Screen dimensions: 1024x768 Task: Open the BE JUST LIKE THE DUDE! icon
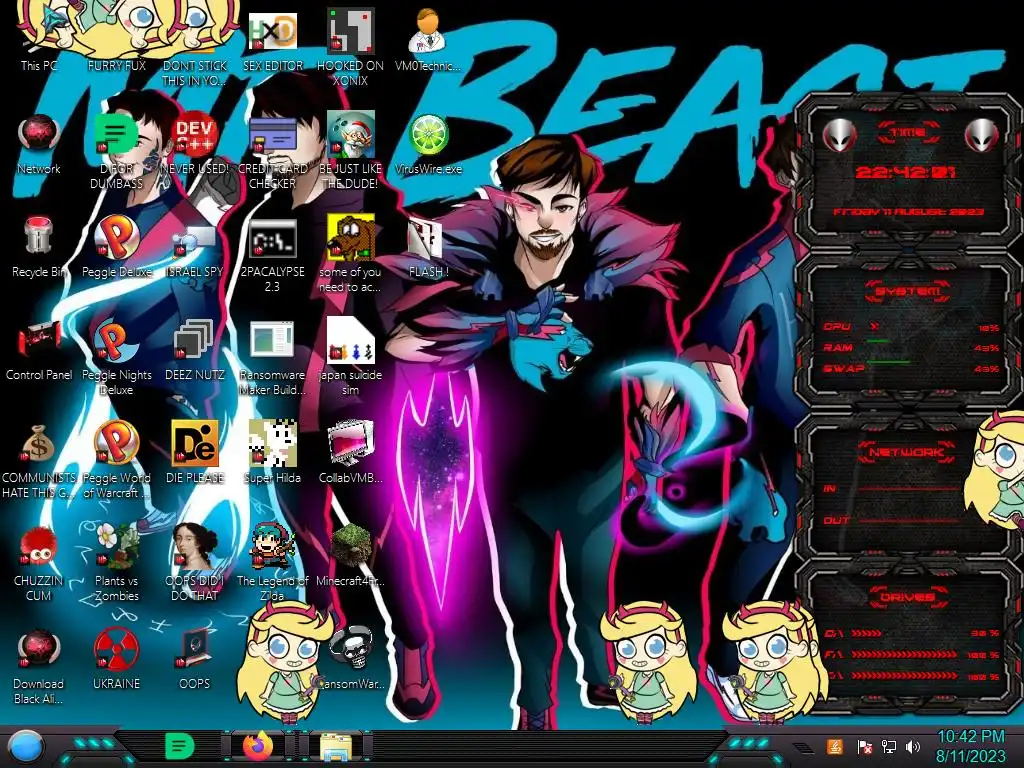point(350,152)
